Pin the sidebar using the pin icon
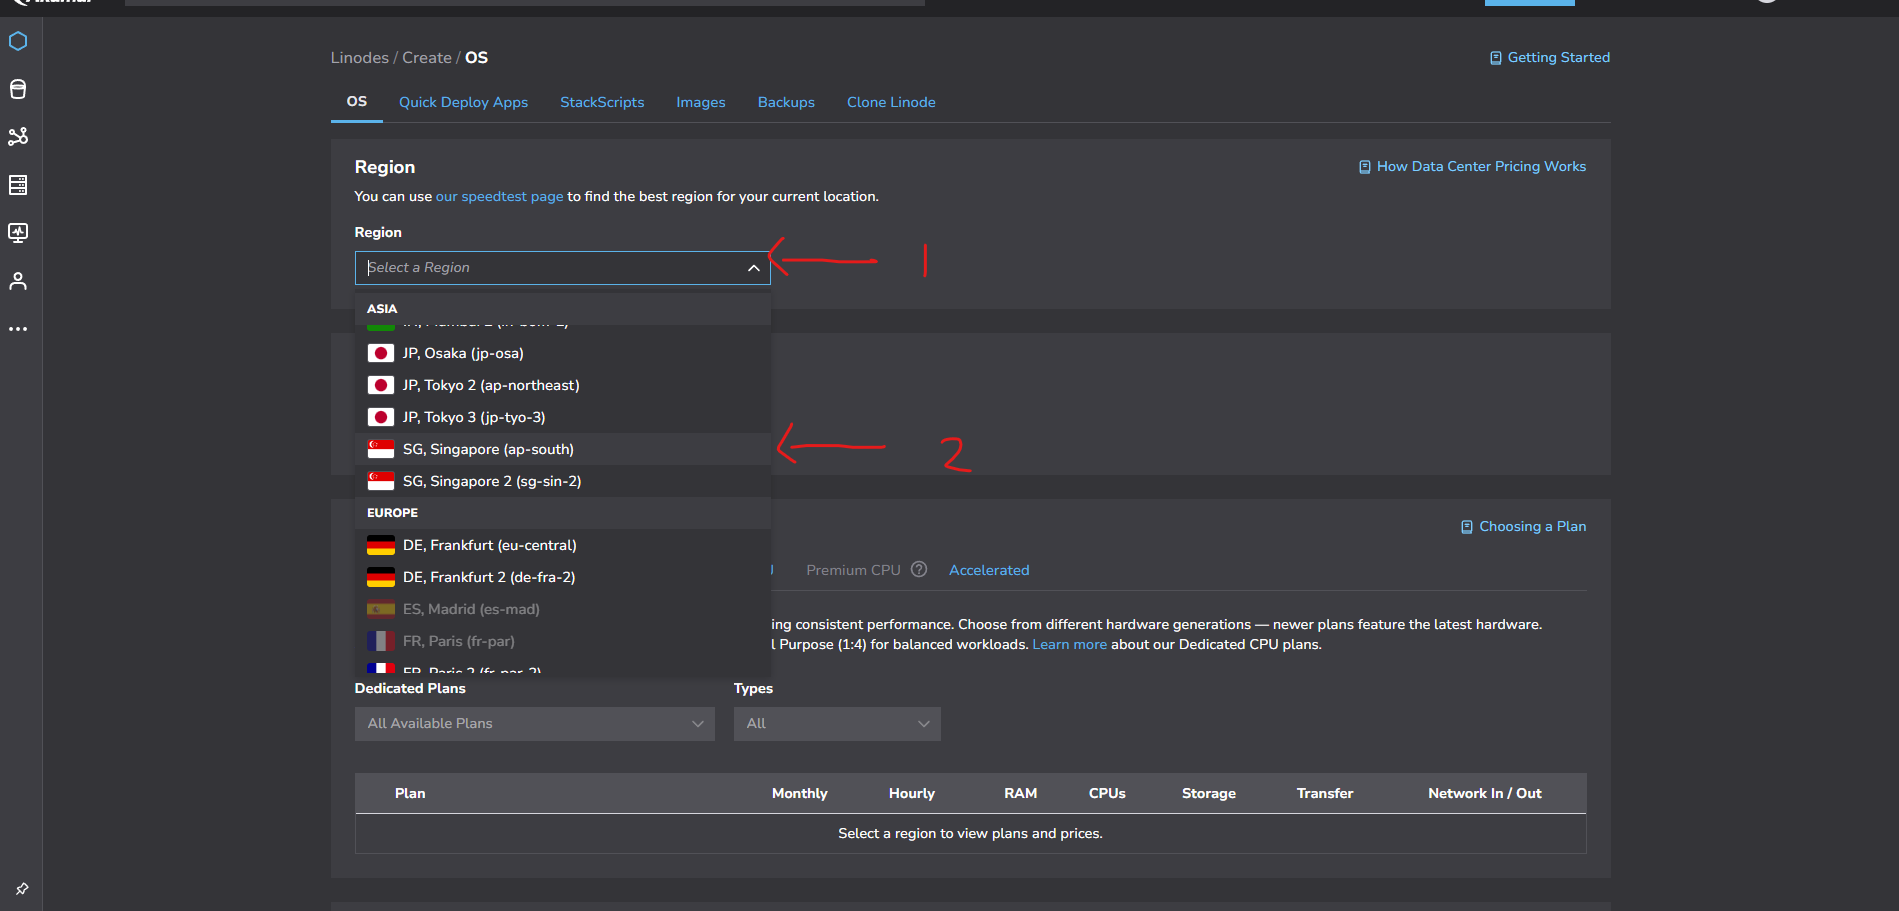The image size is (1899, 911). (x=22, y=889)
